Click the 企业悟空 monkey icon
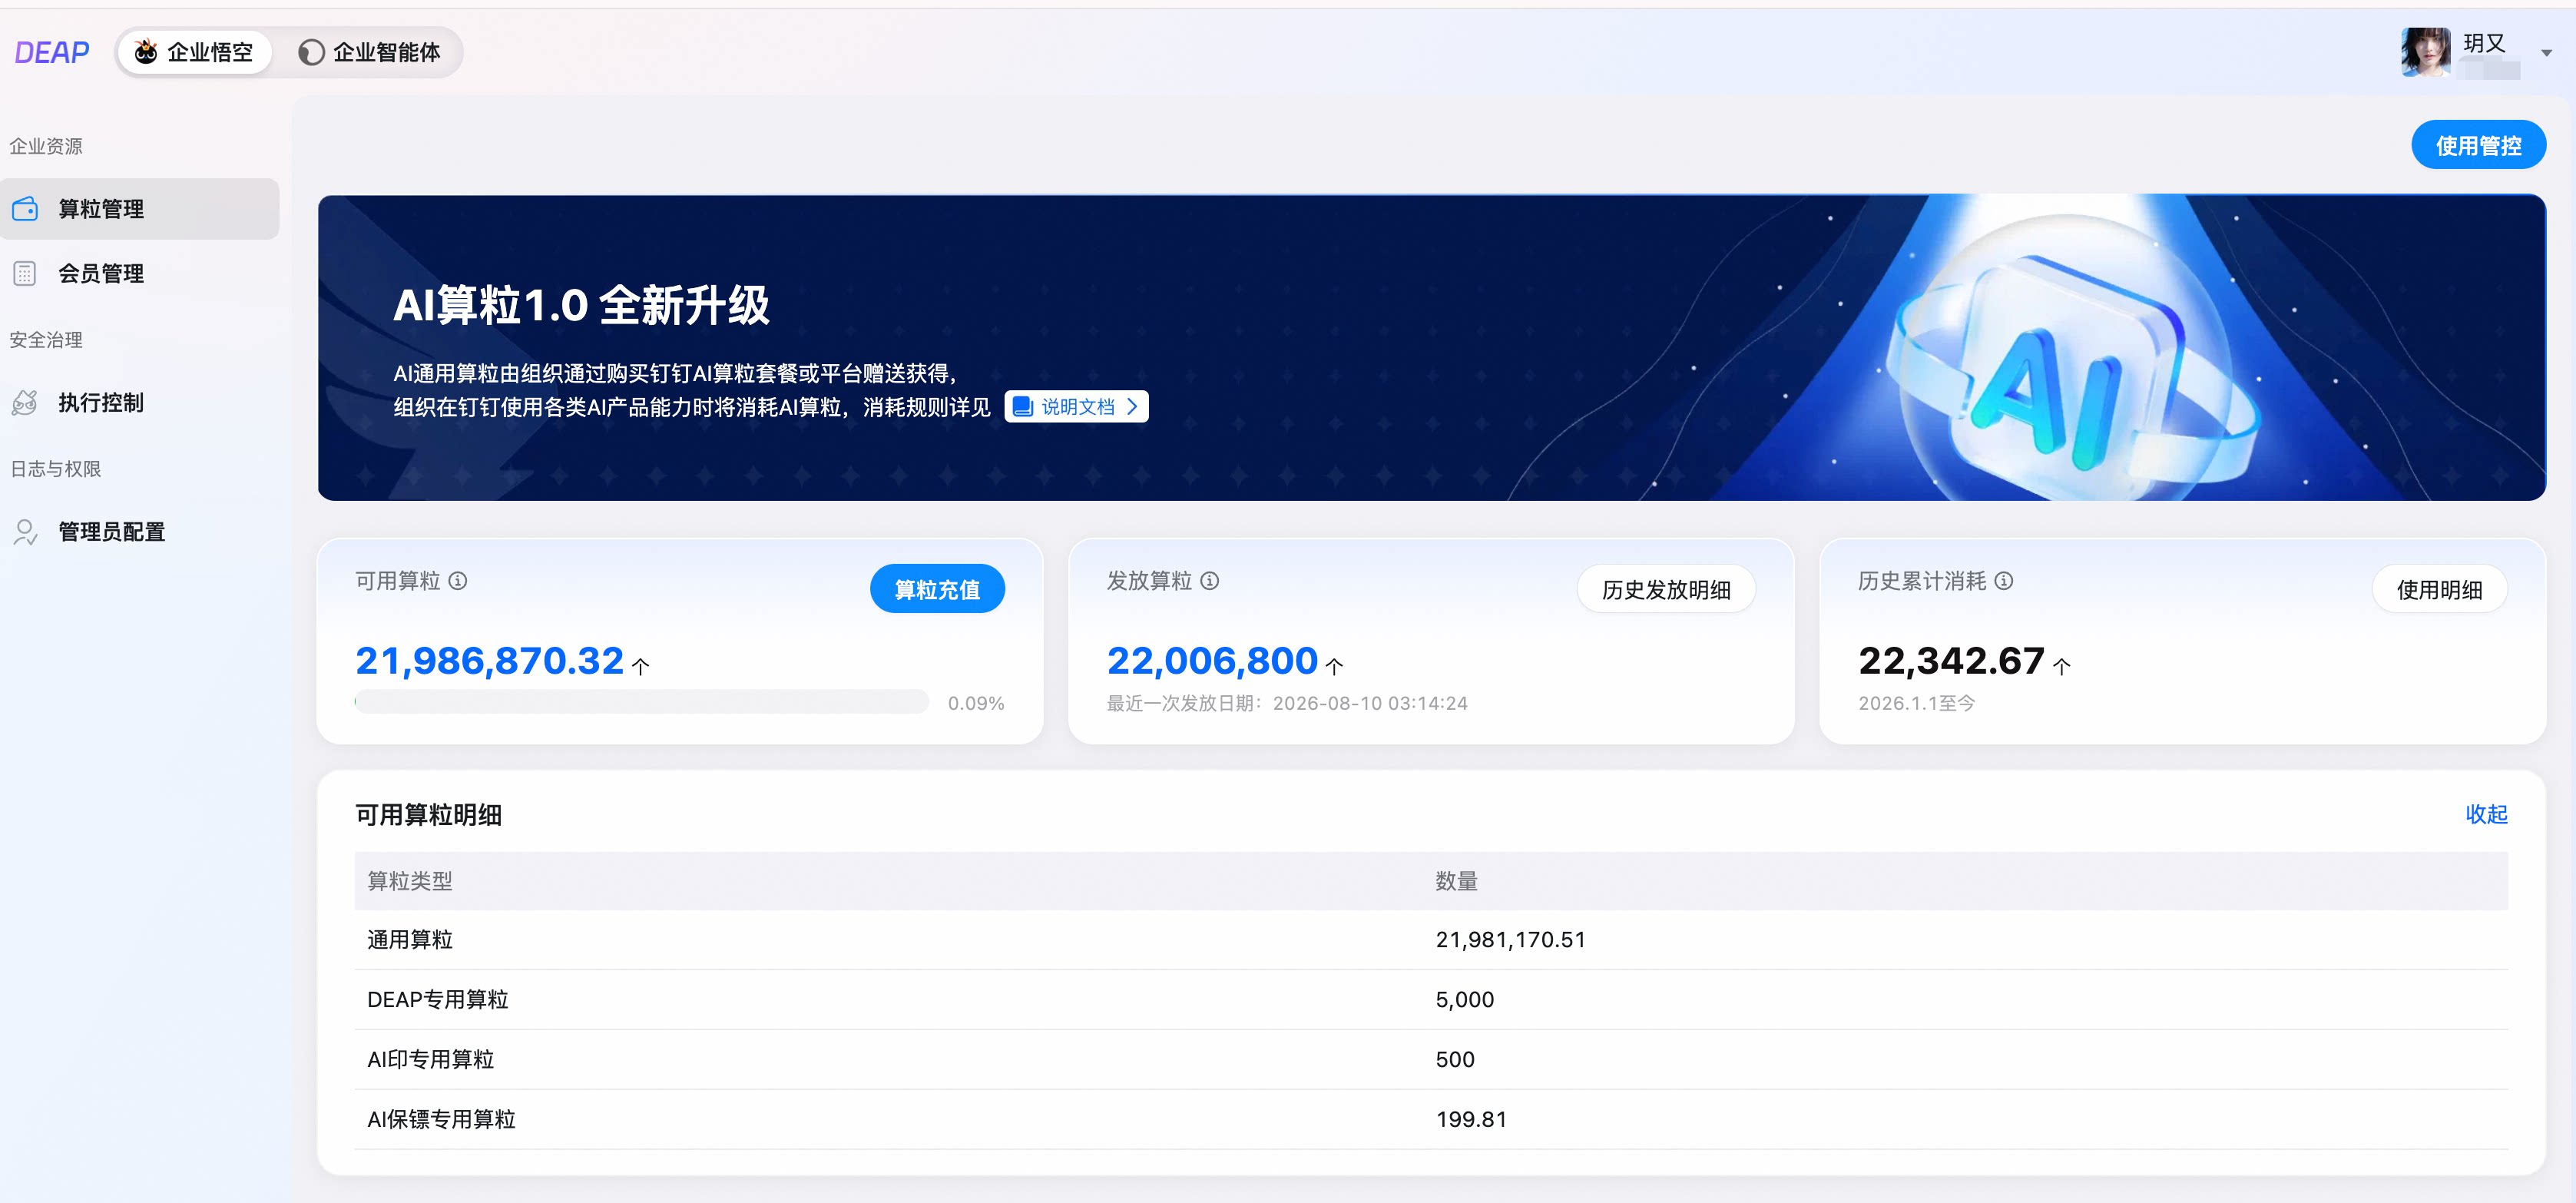This screenshot has width=2576, height=1203. (x=146, y=52)
